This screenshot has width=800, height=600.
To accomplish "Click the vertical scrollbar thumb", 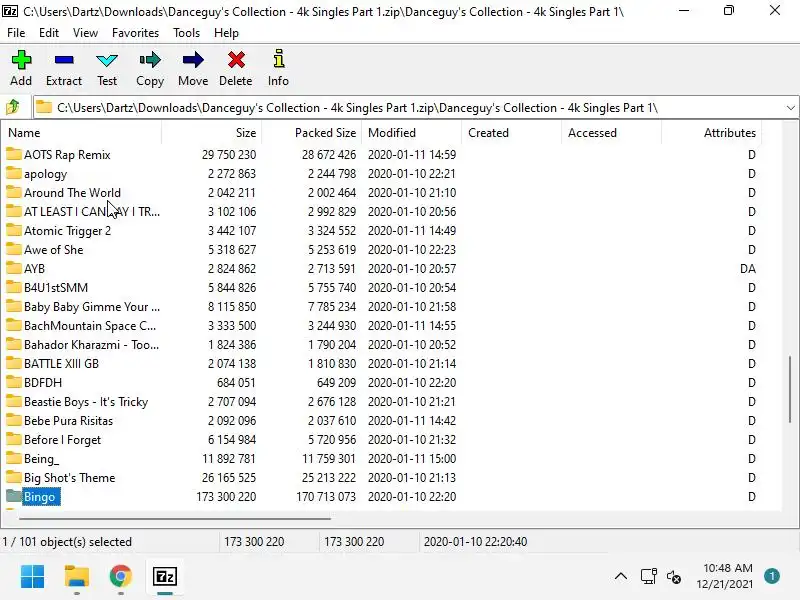I will (790, 389).
